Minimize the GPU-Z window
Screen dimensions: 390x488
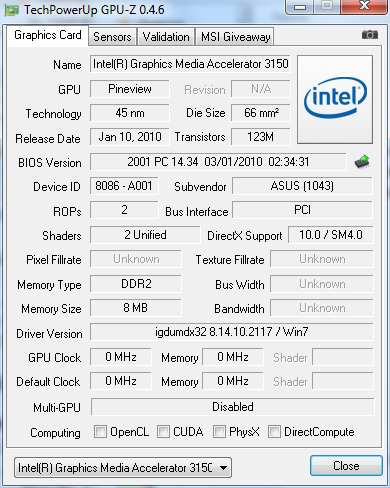point(300,7)
